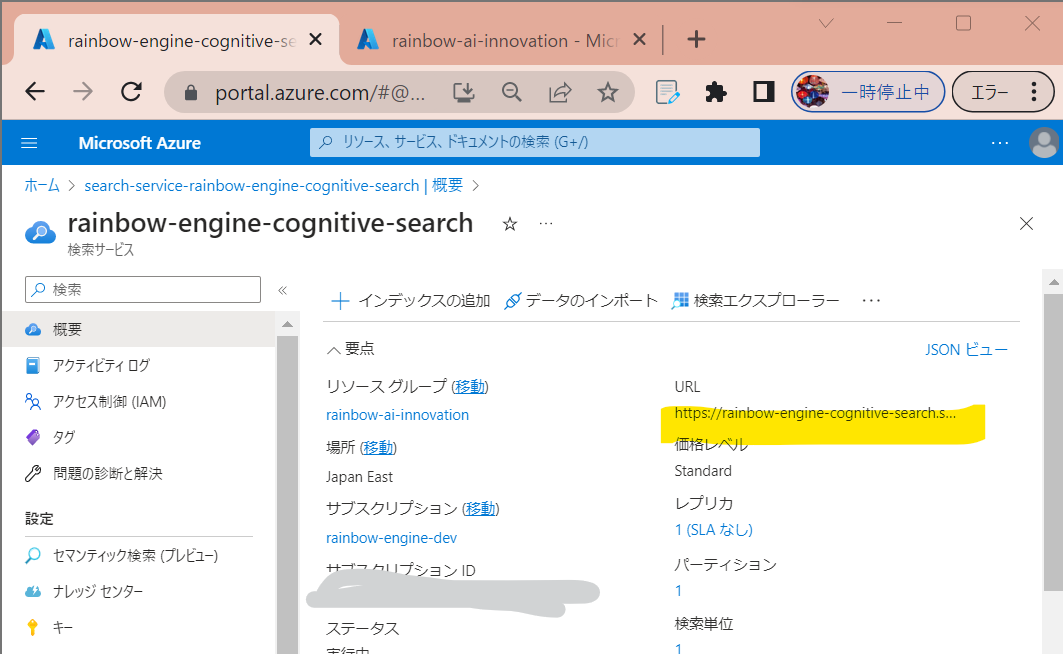The width and height of the screenshot is (1063, 654).
Task: Toggle the browser side panel icon
Action: coord(764,91)
